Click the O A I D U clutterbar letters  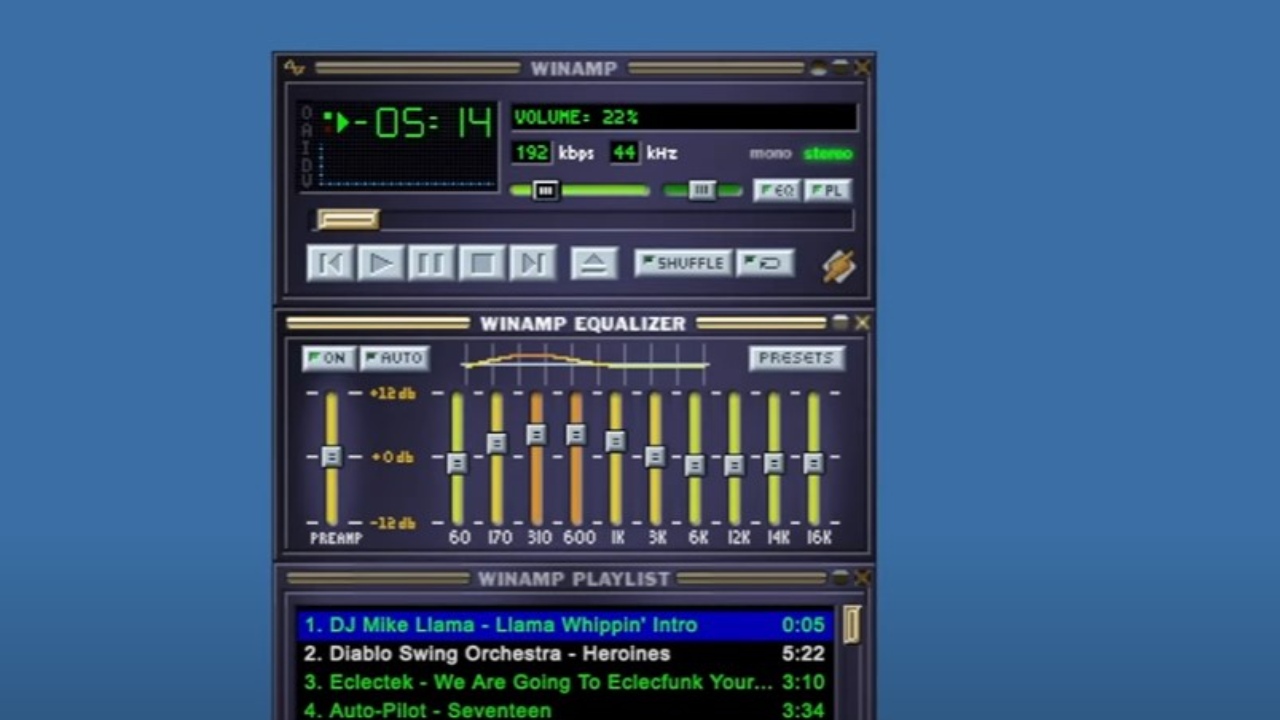[307, 146]
